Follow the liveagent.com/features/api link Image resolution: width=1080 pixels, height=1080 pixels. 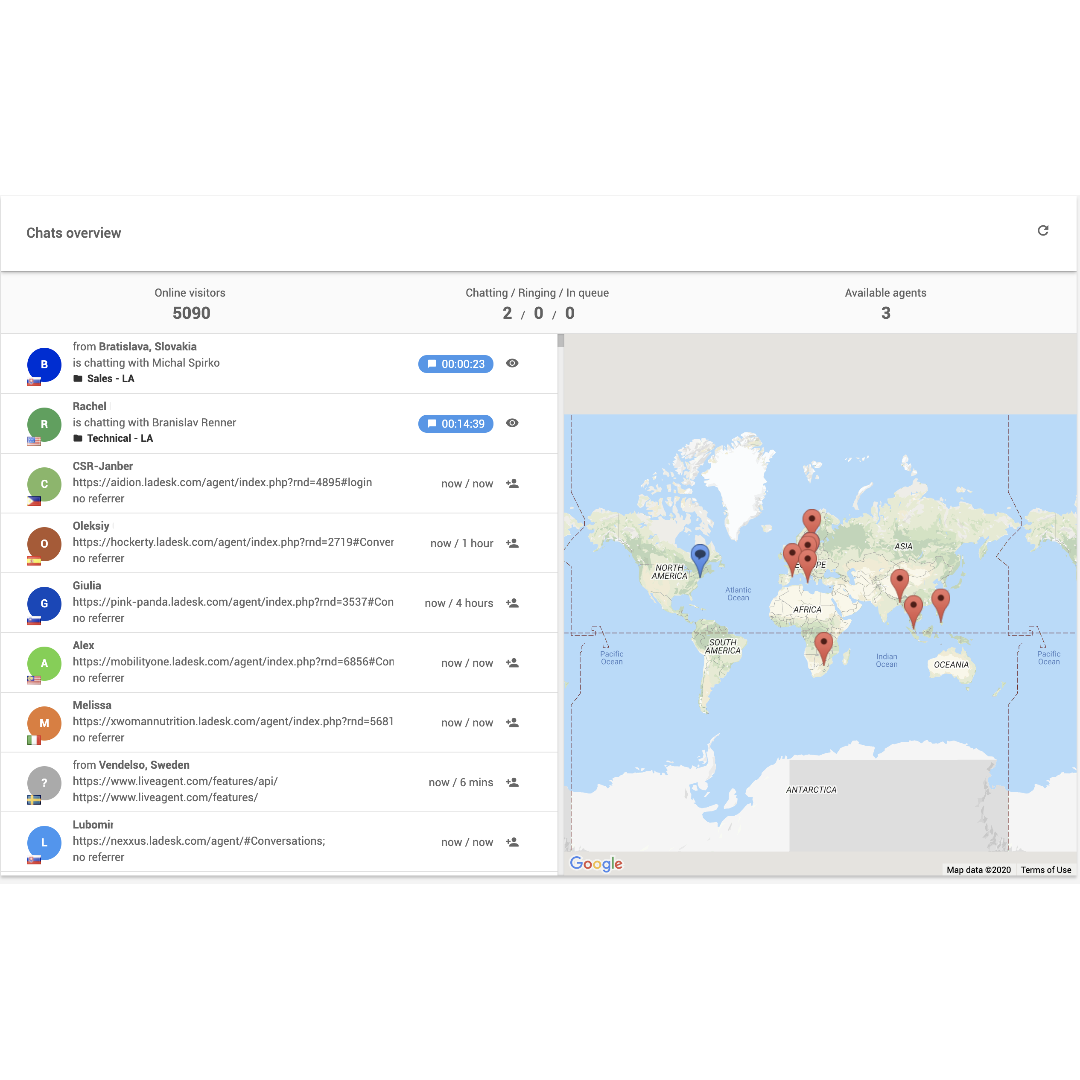pyautogui.click(x=175, y=781)
